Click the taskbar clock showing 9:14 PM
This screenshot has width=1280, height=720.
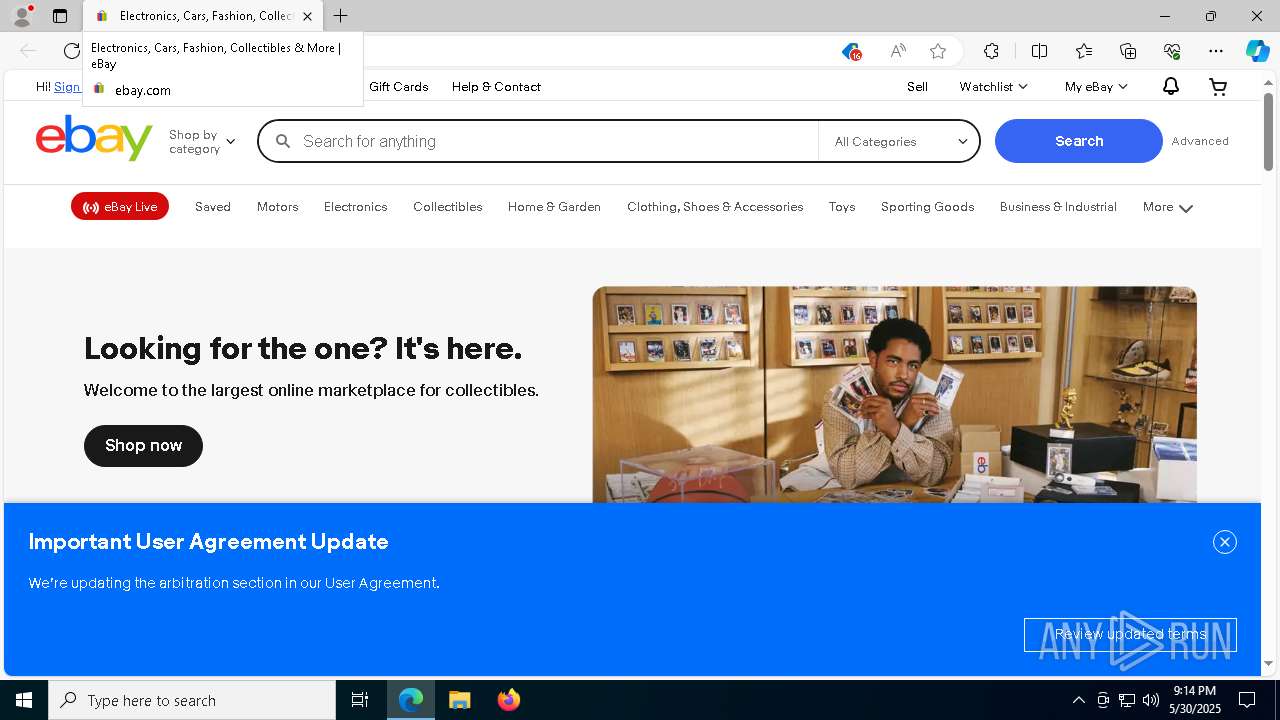coord(1195,700)
